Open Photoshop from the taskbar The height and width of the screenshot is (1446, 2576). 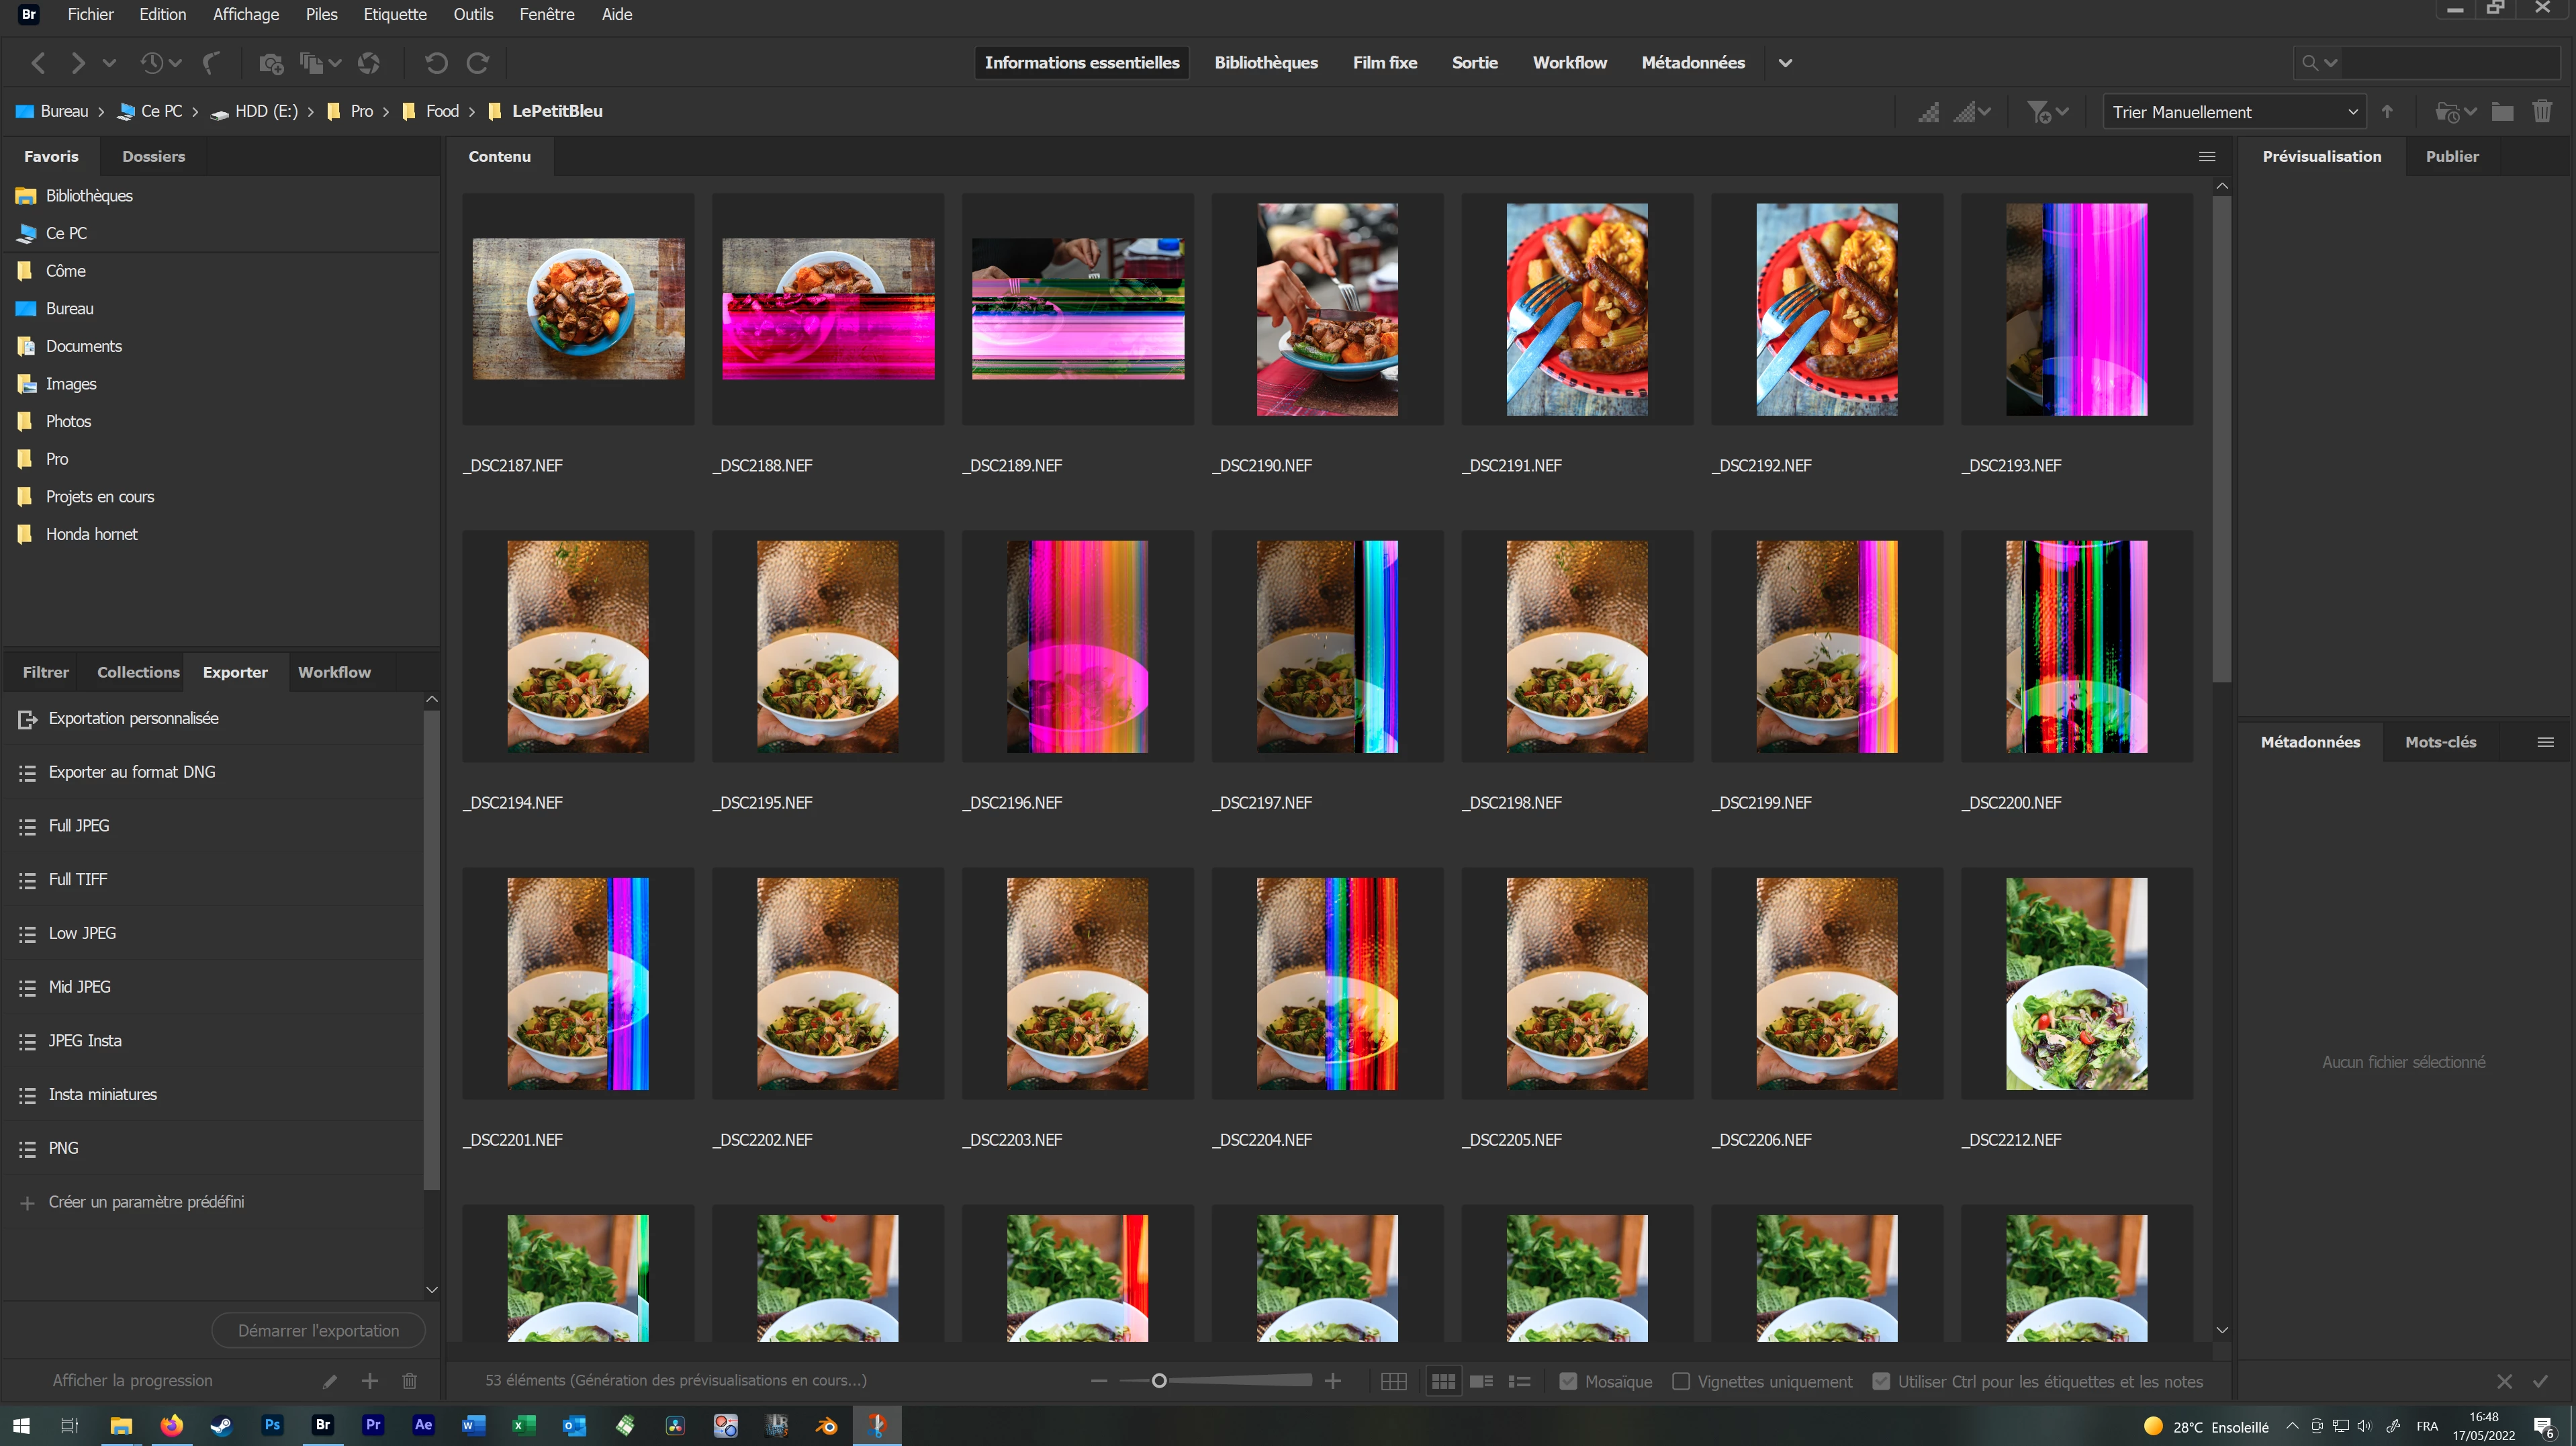click(x=272, y=1425)
